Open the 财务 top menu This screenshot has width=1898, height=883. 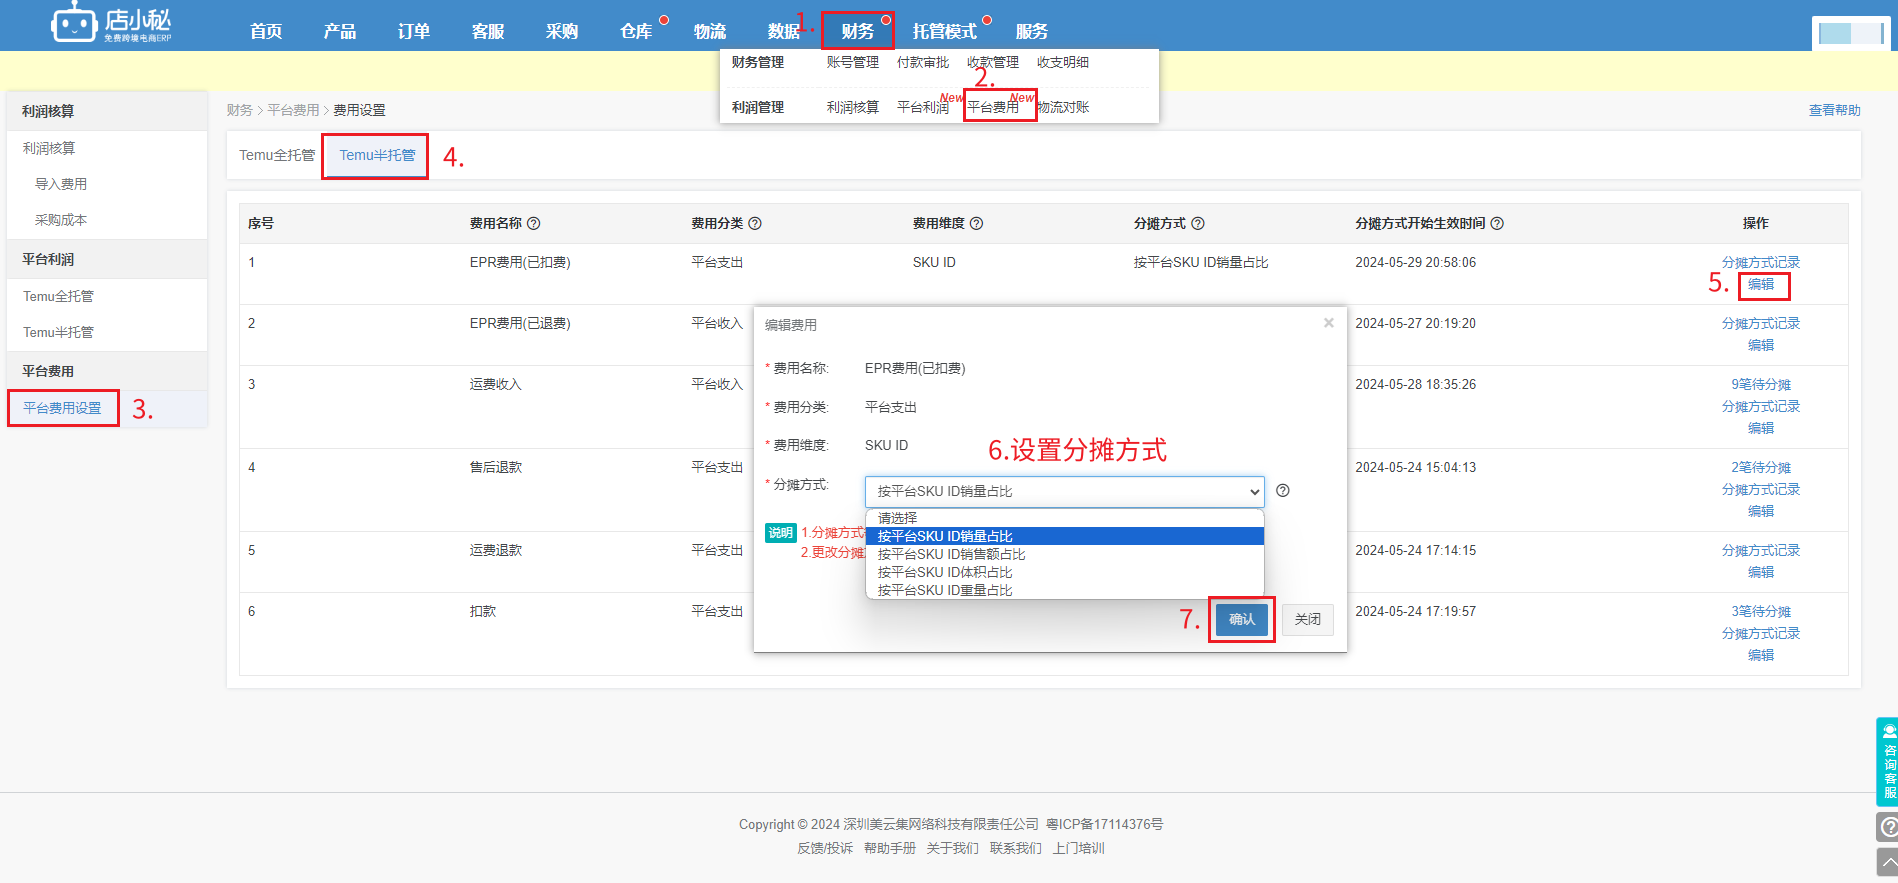[x=857, y=31]
